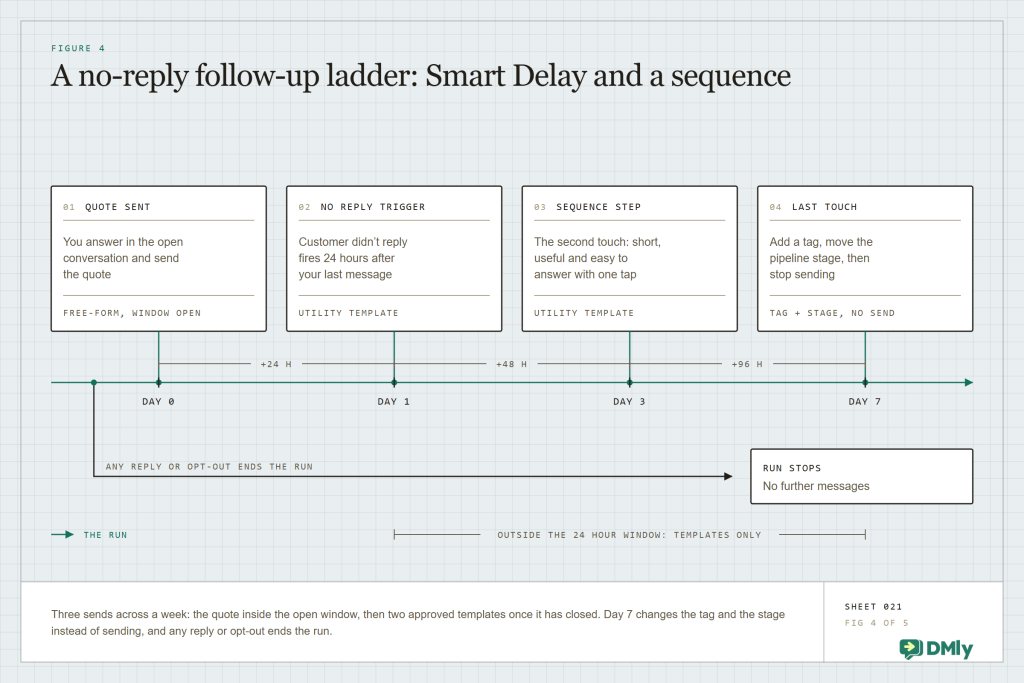The width and height of the screenshot is (1024, 683).
Task: Click the '+24 H' interval label
Action: tap(276, 364)
